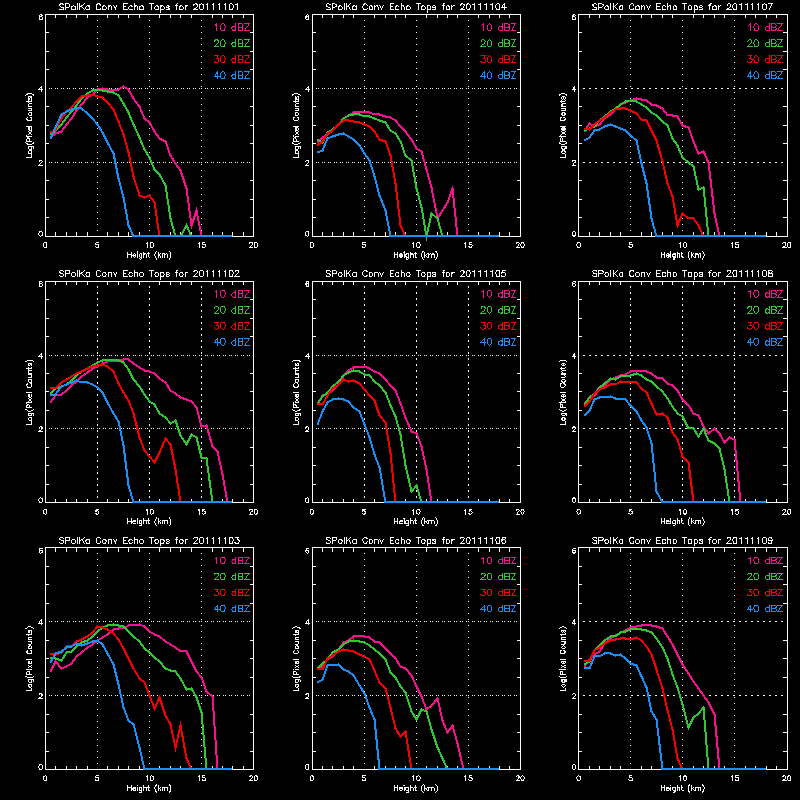The width and height of the screenshot is (800, 800).
Task: Click 10 dBZ legend text in 20111107 plot
Action: [765, 28]
